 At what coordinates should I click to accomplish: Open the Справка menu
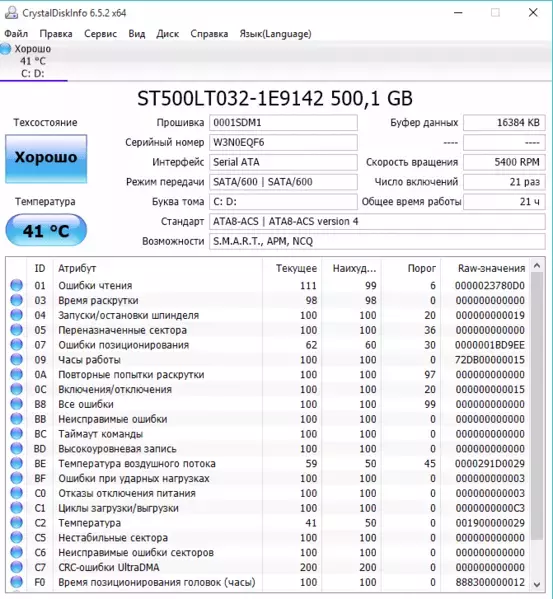(209, 34)
